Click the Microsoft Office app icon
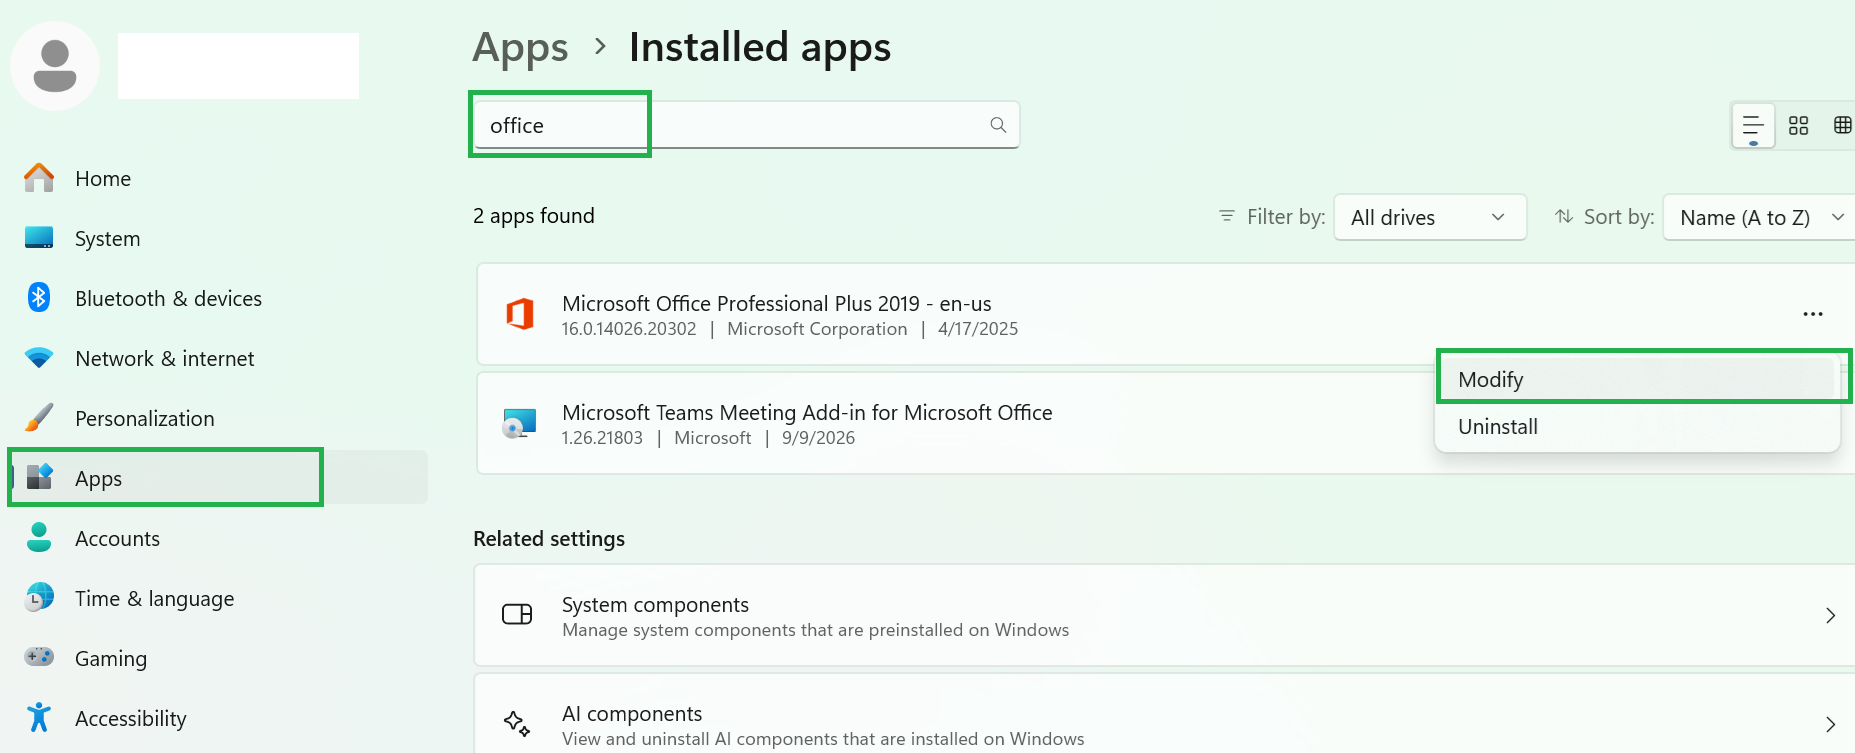This screenshot has height=753, width=1855. (x=520, y=314)
